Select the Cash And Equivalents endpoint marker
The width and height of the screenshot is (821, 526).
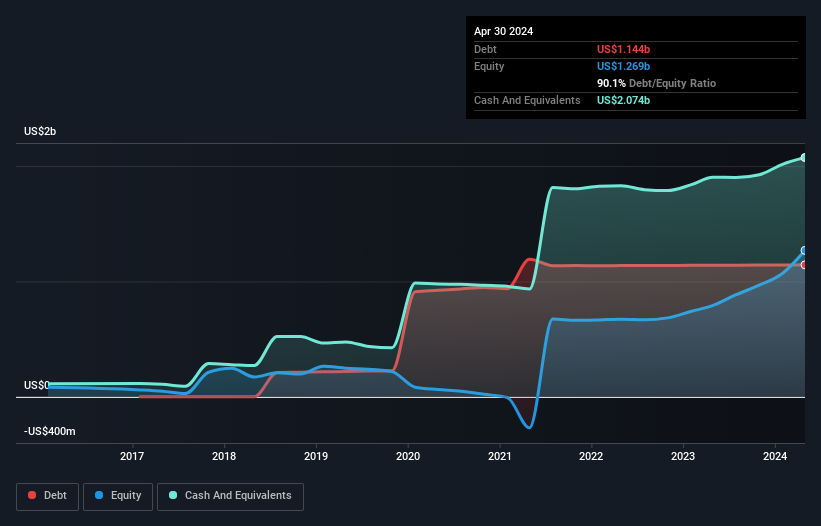(804, 158)
